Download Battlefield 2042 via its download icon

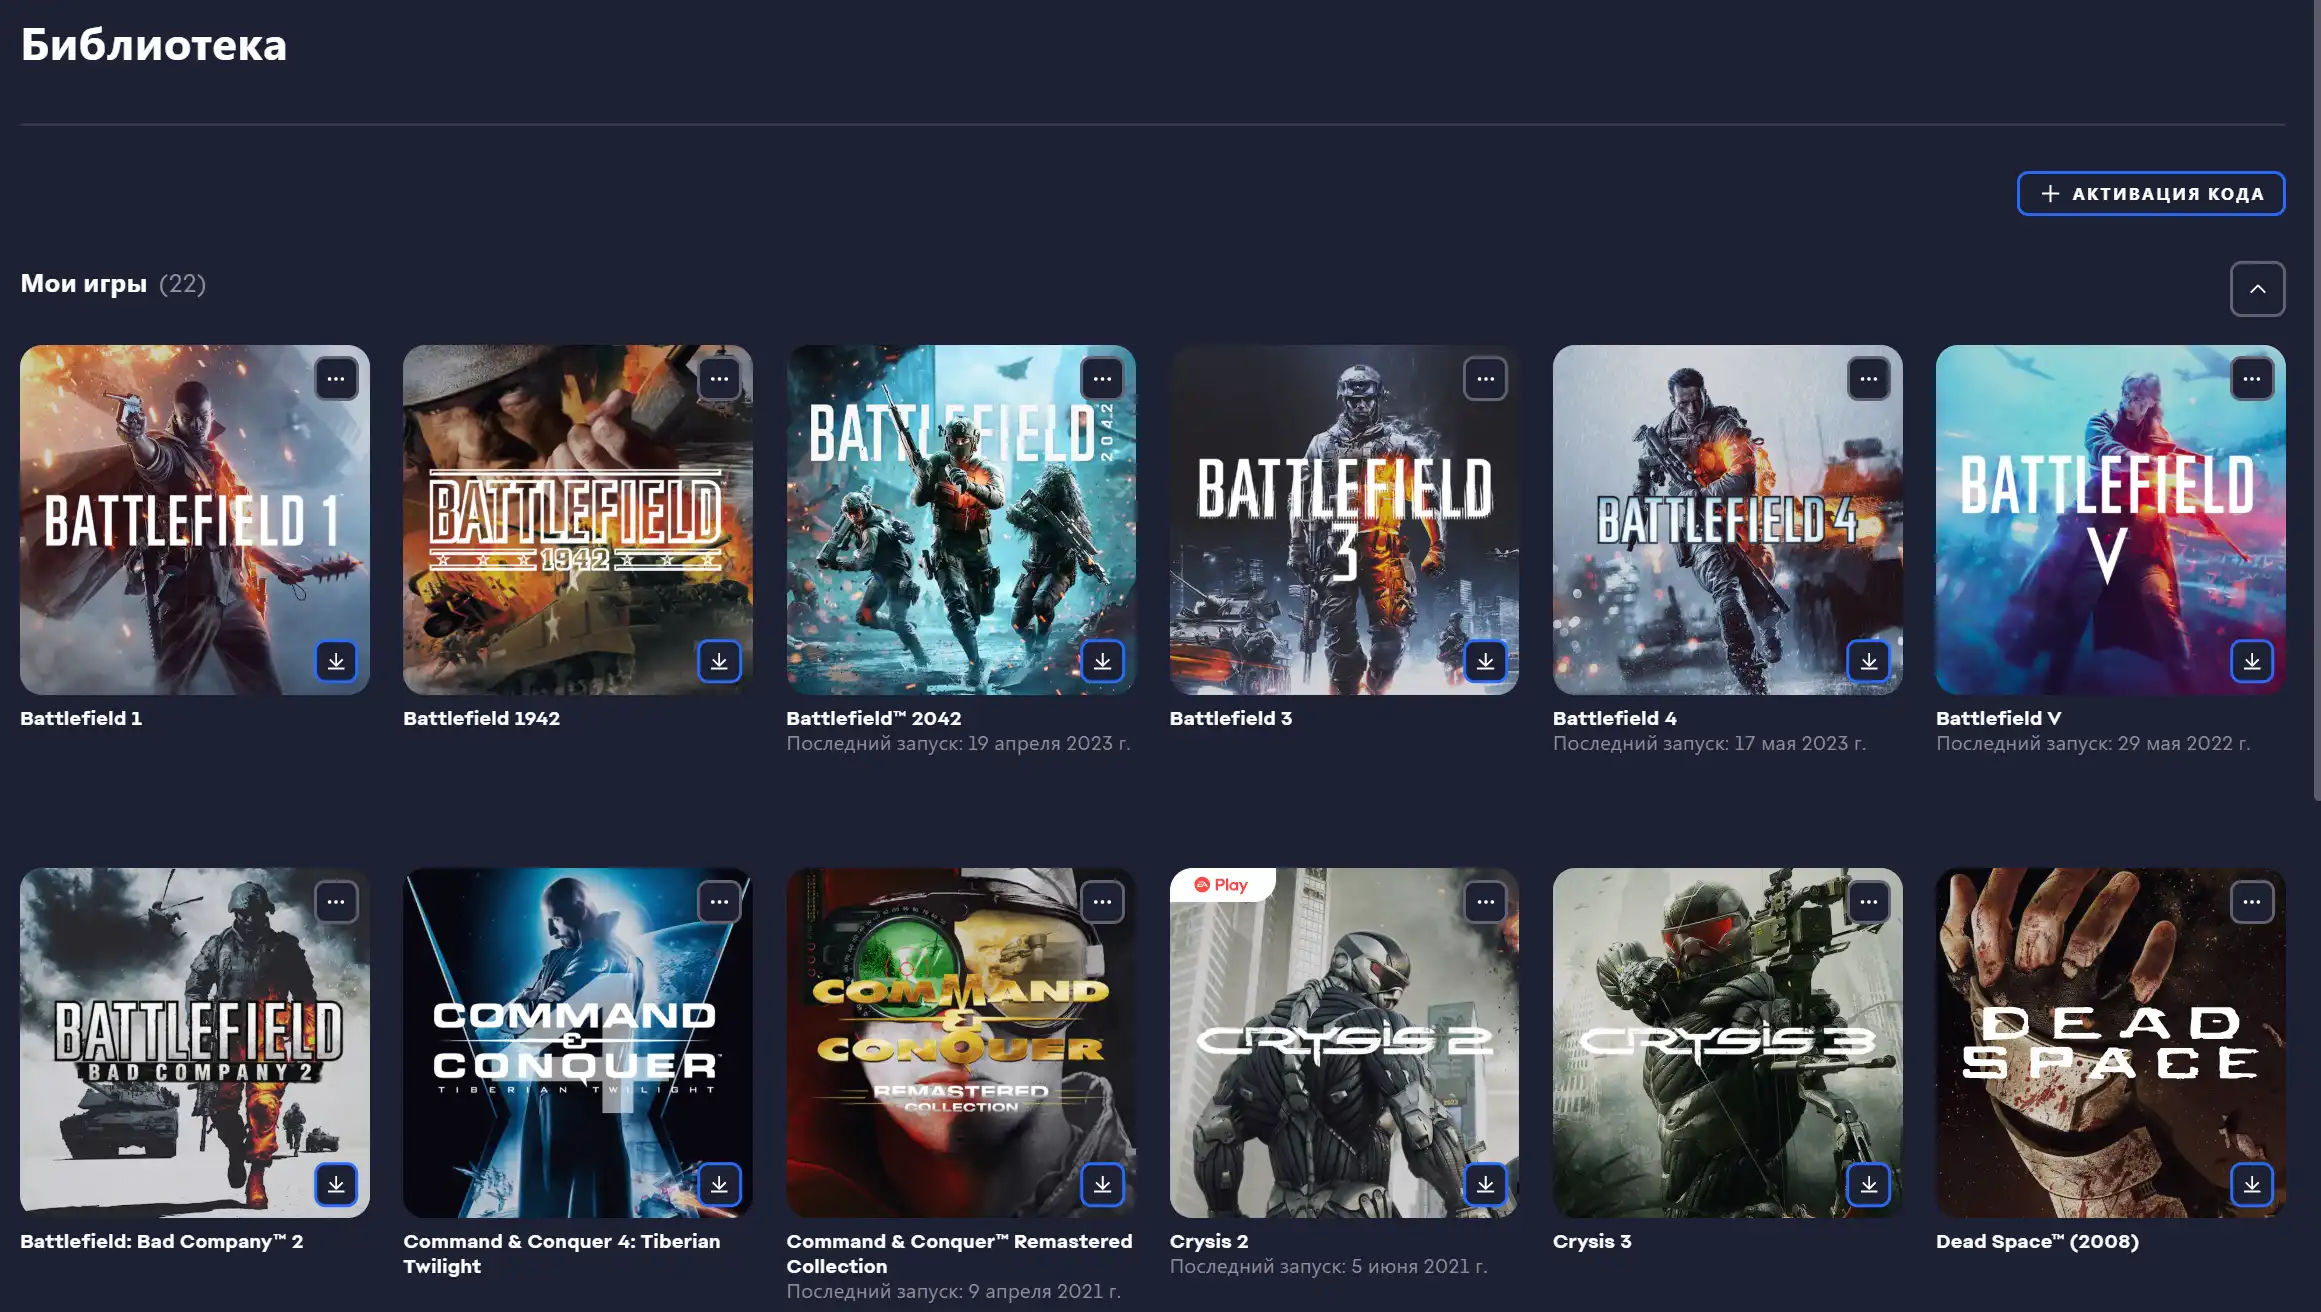(x=1102, y=661)
